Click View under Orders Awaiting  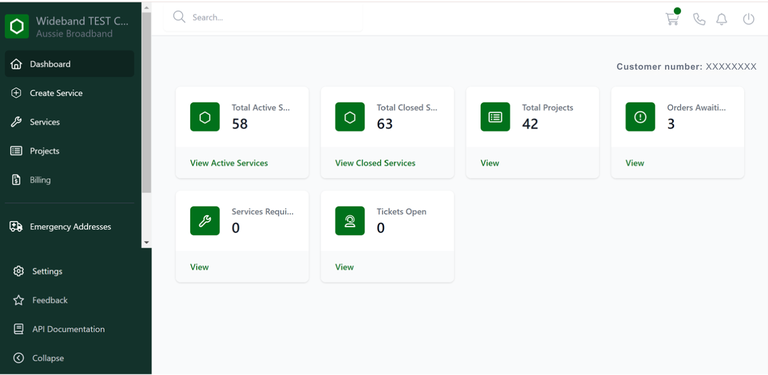(x=635, y=163)
